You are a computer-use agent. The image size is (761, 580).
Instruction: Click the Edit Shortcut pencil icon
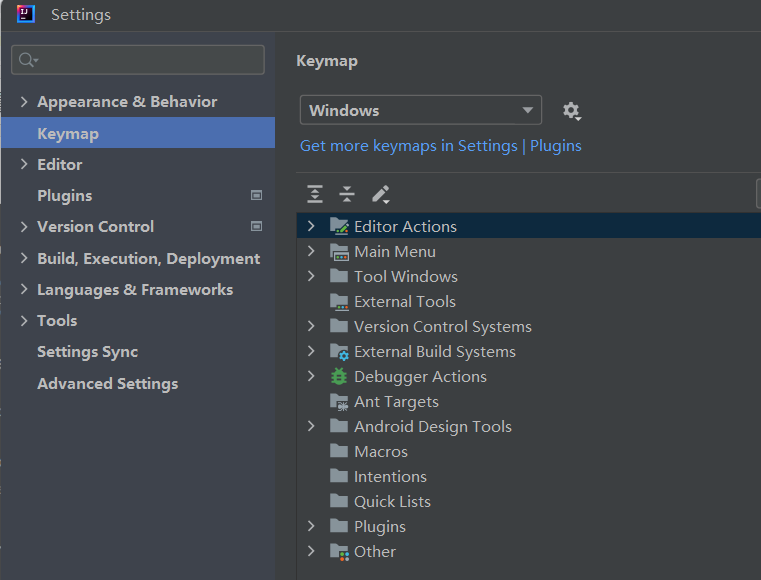click(380, 194)
